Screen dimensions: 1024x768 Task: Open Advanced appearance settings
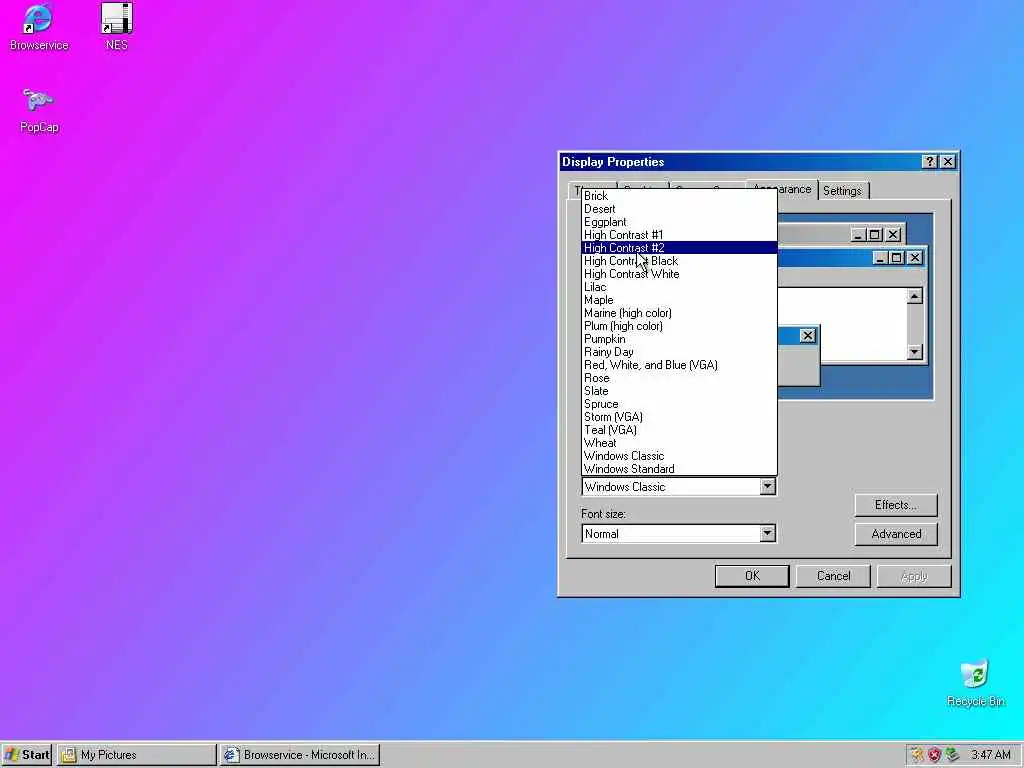tap(896, 534)
